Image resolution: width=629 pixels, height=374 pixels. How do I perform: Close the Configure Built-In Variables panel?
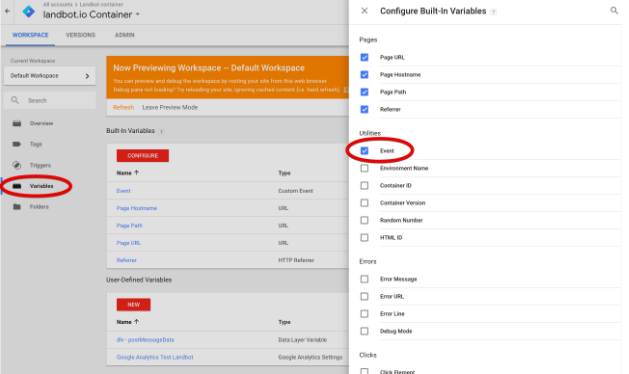pos(364,11)
